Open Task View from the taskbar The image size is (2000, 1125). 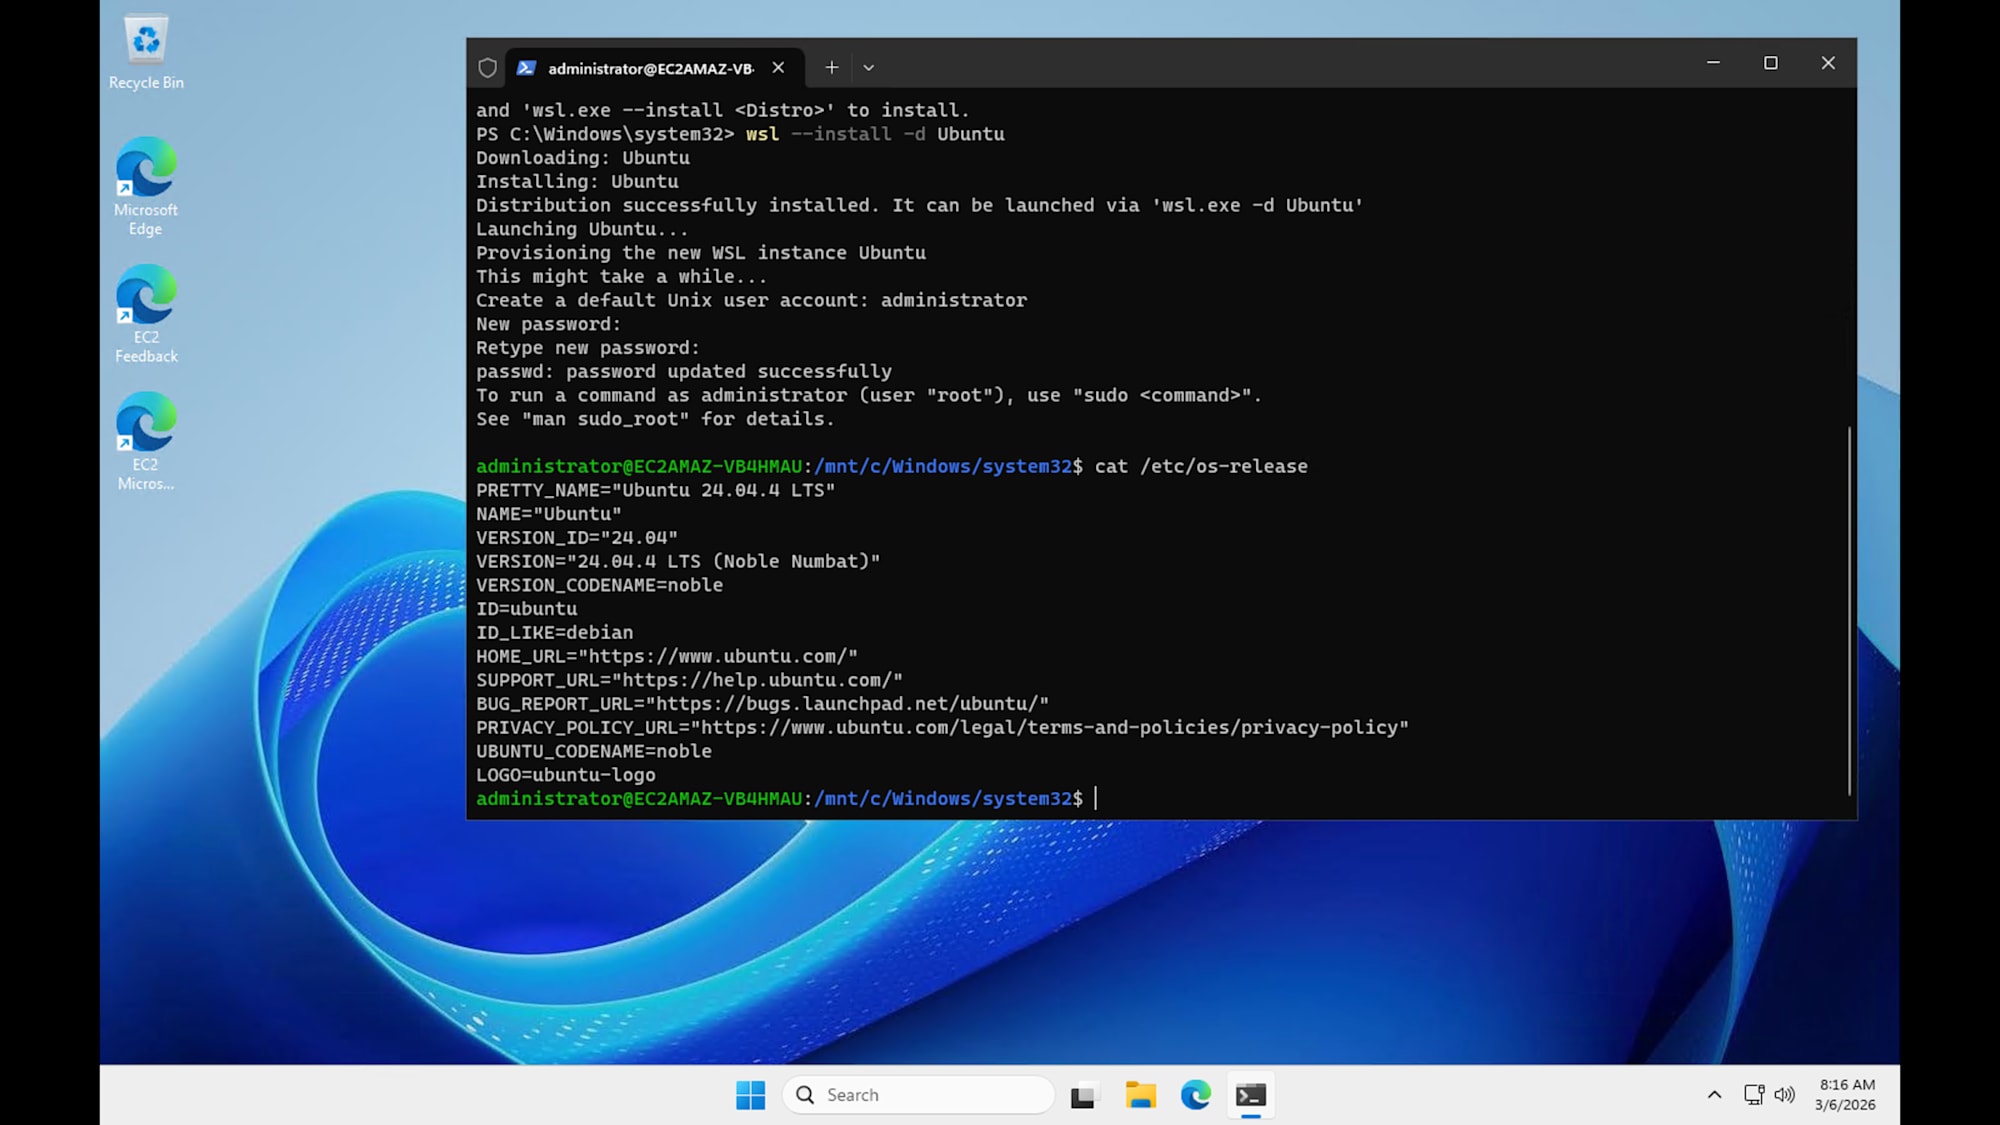(x=1083, y=1096)
